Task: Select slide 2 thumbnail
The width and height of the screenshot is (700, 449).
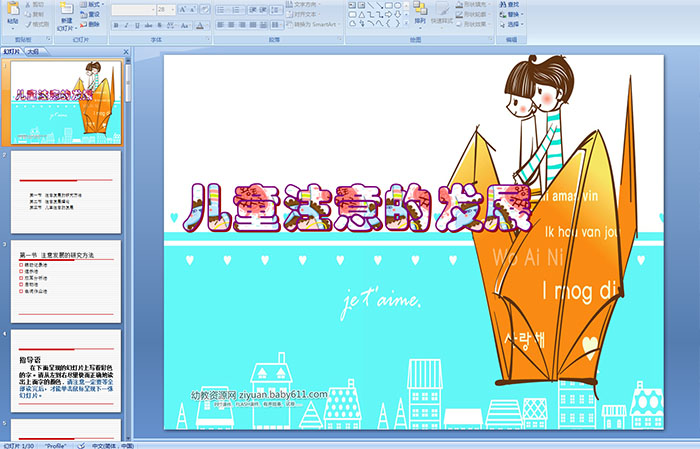Action: (66, 192)
